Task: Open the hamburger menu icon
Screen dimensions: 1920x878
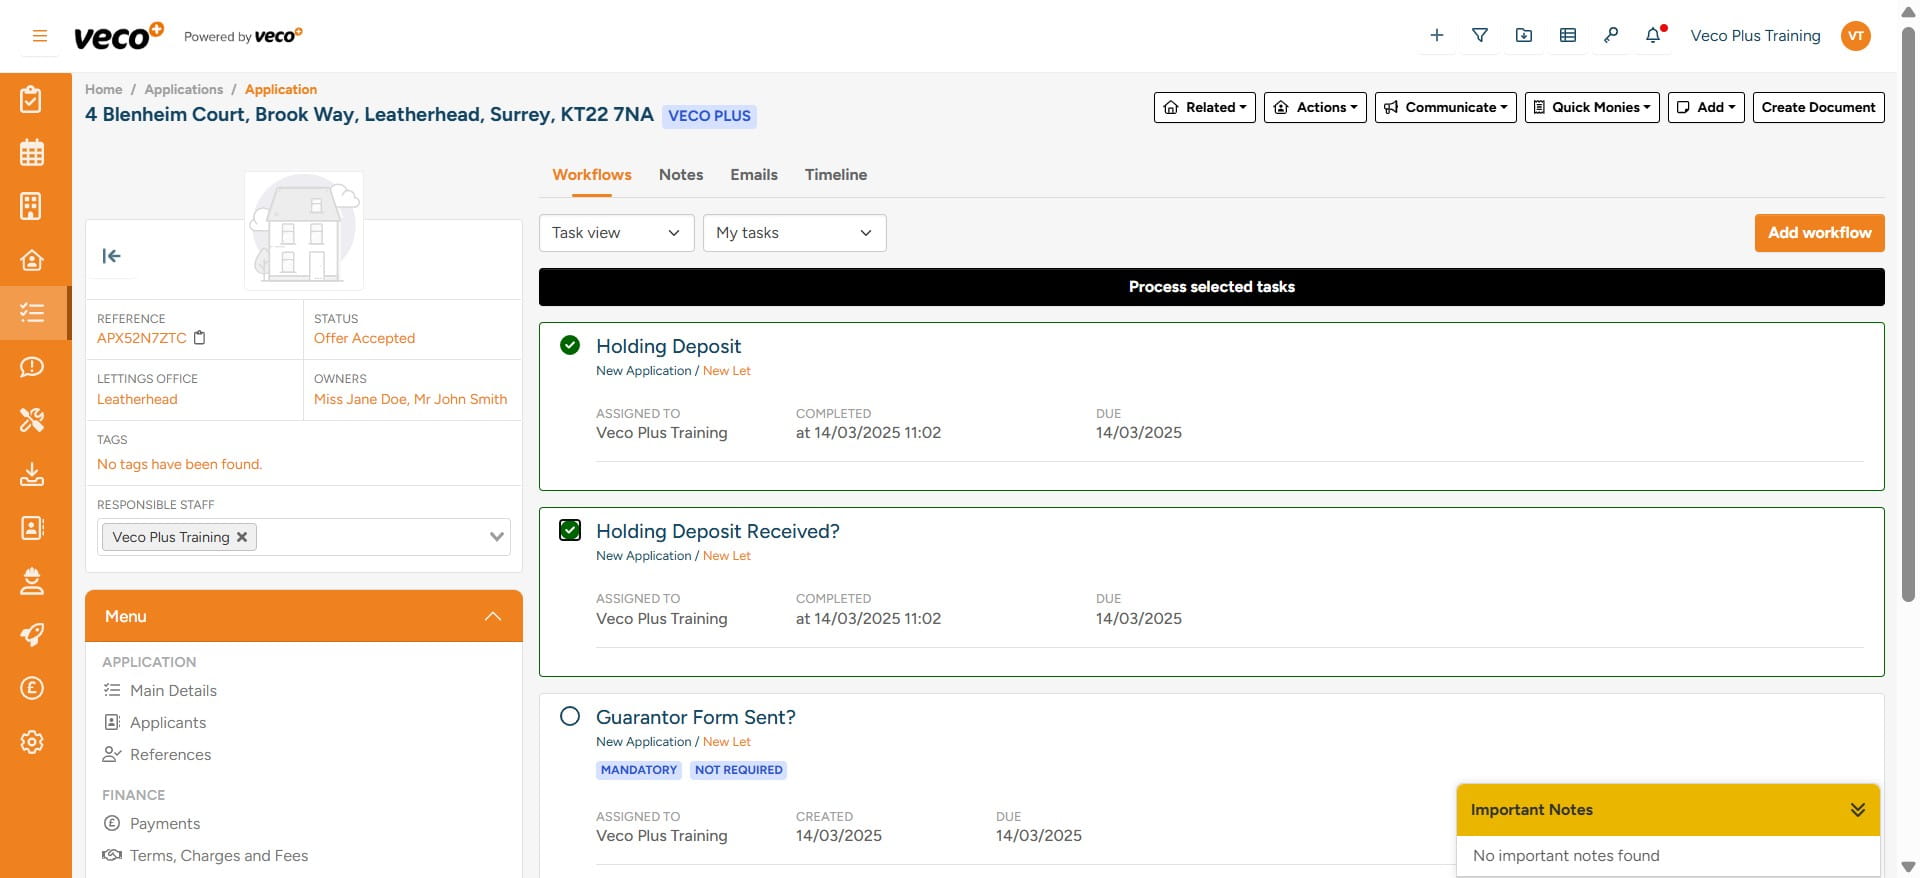Action: 40,36
